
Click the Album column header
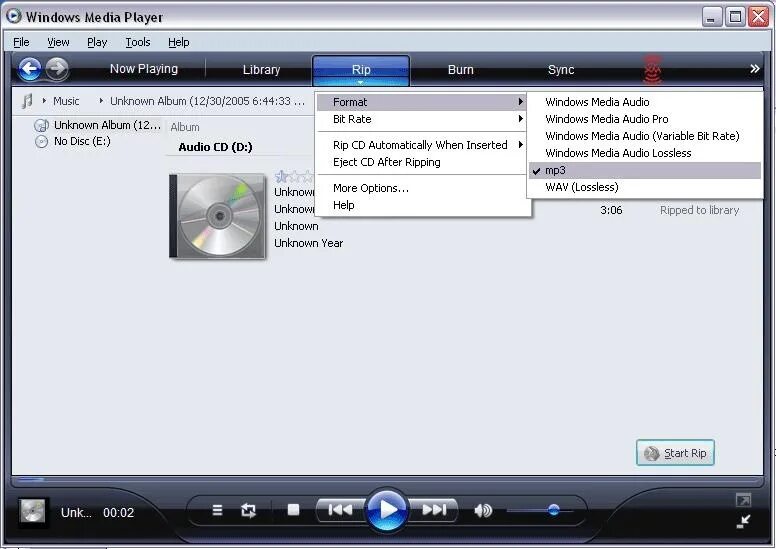click(x=185, y=127)
